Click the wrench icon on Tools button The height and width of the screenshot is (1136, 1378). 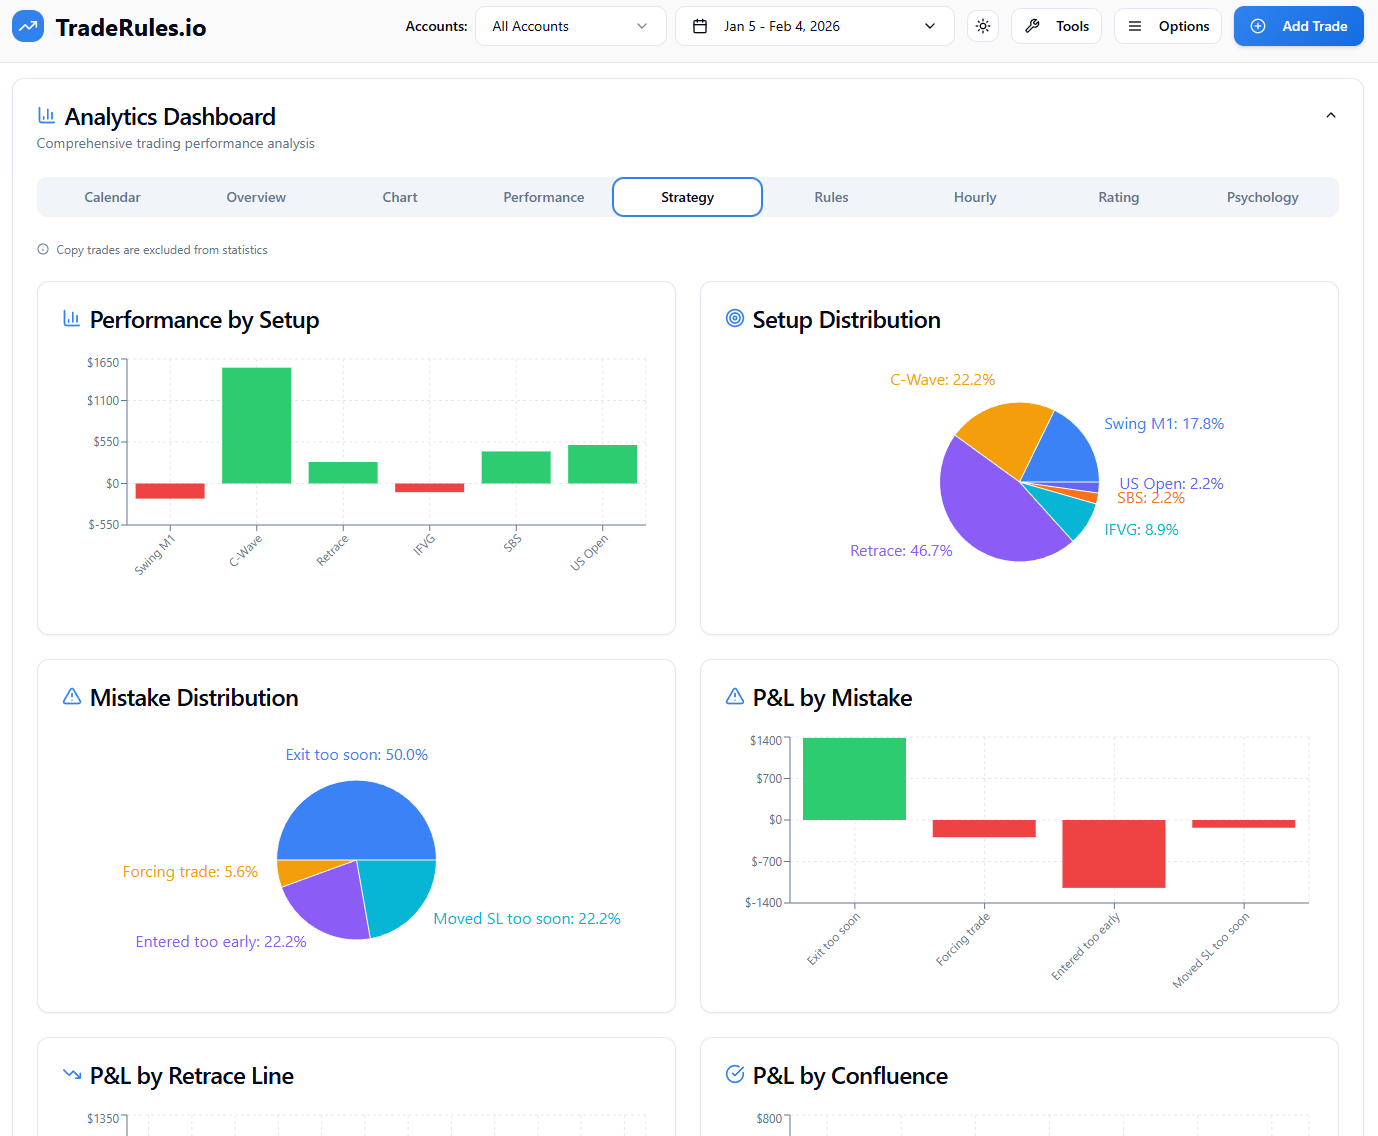[1033, 26]
